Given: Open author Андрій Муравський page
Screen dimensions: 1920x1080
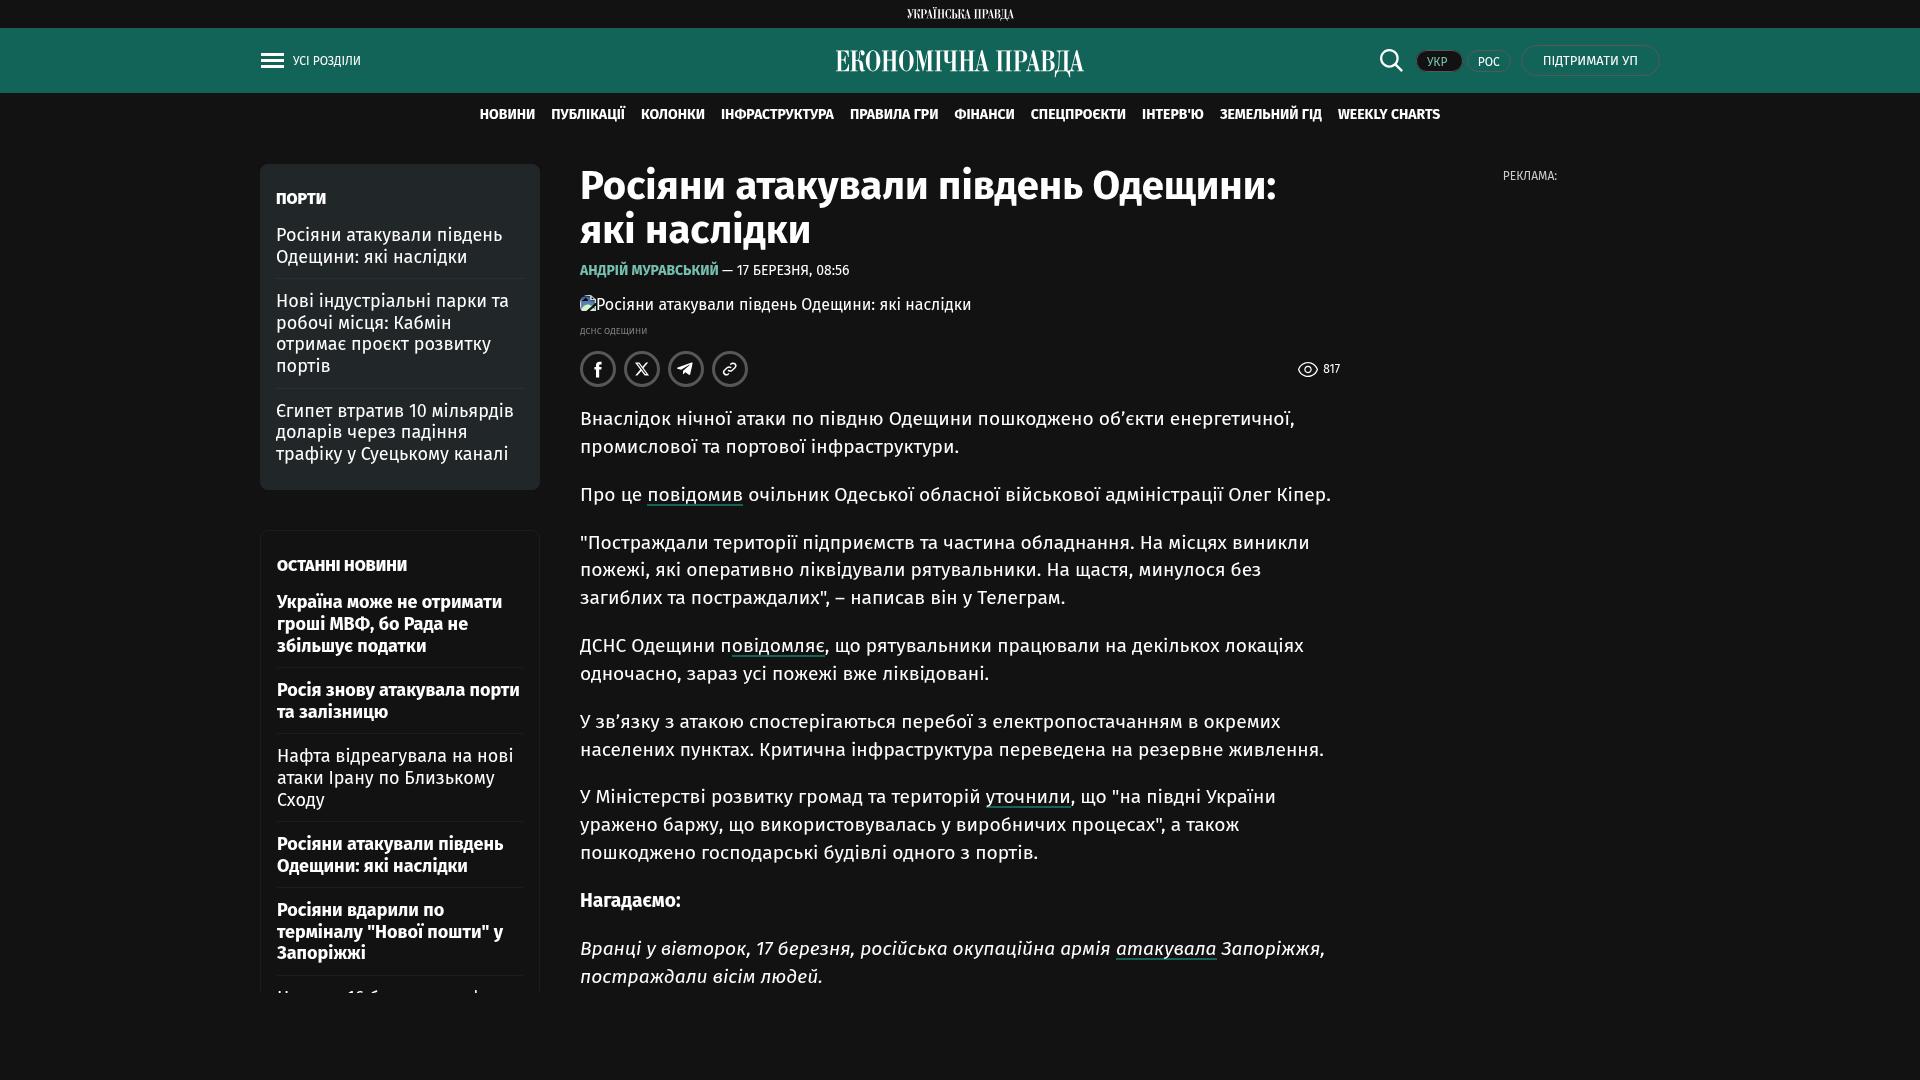Looking at the screenshot, I should 649,270.
